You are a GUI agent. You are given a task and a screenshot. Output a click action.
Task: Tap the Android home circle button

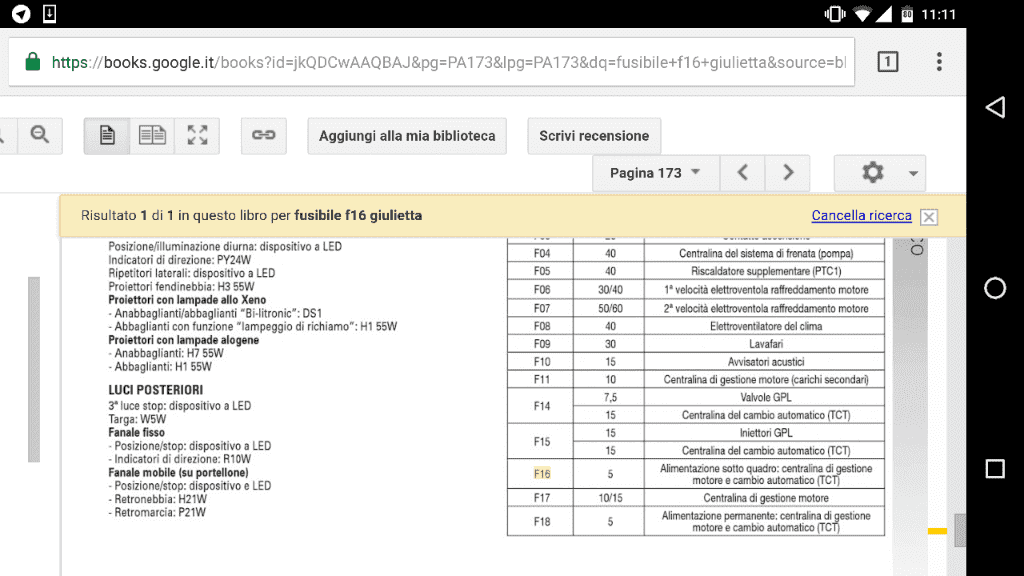(995, 288)
